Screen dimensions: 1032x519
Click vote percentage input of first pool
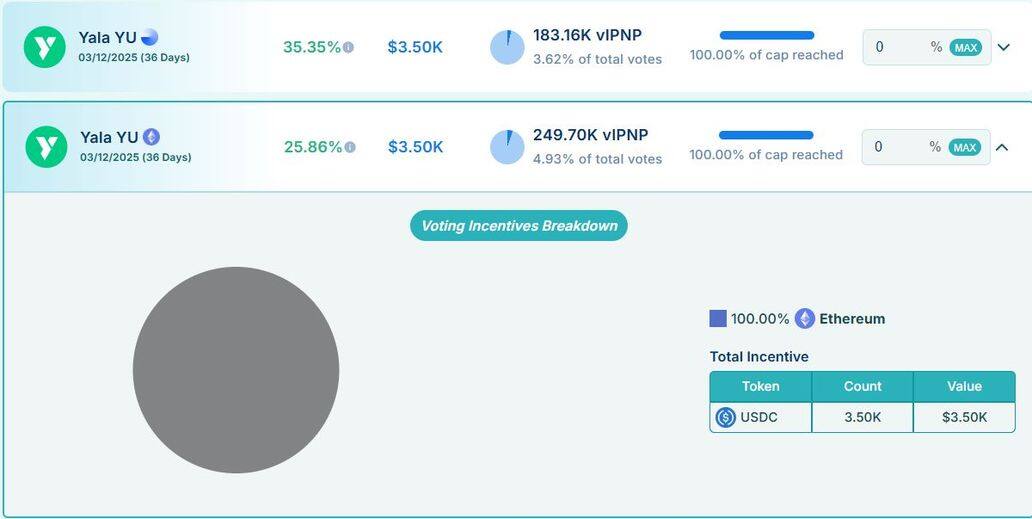point(896,47)
